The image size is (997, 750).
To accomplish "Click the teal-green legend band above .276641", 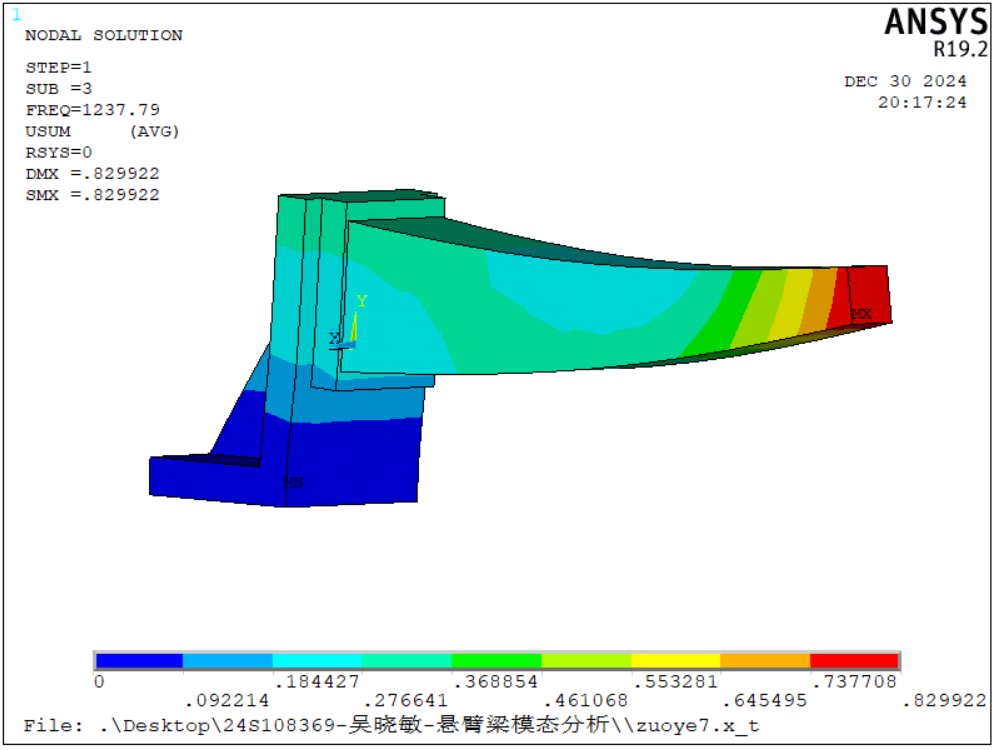I will coord(407,662).
